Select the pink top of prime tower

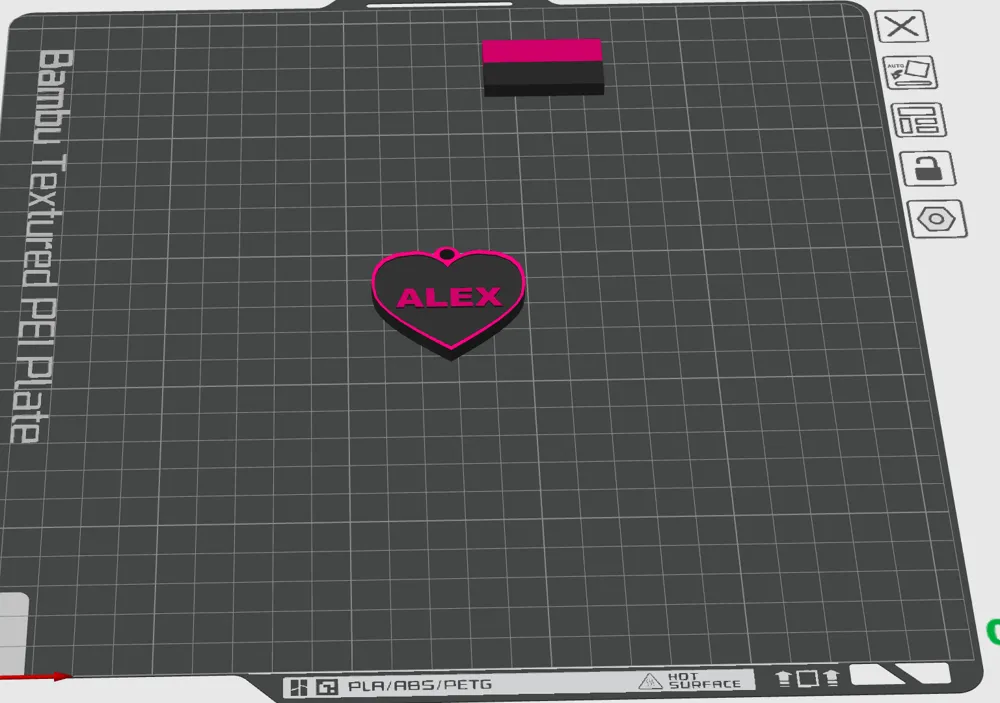(x=542, y=51)
